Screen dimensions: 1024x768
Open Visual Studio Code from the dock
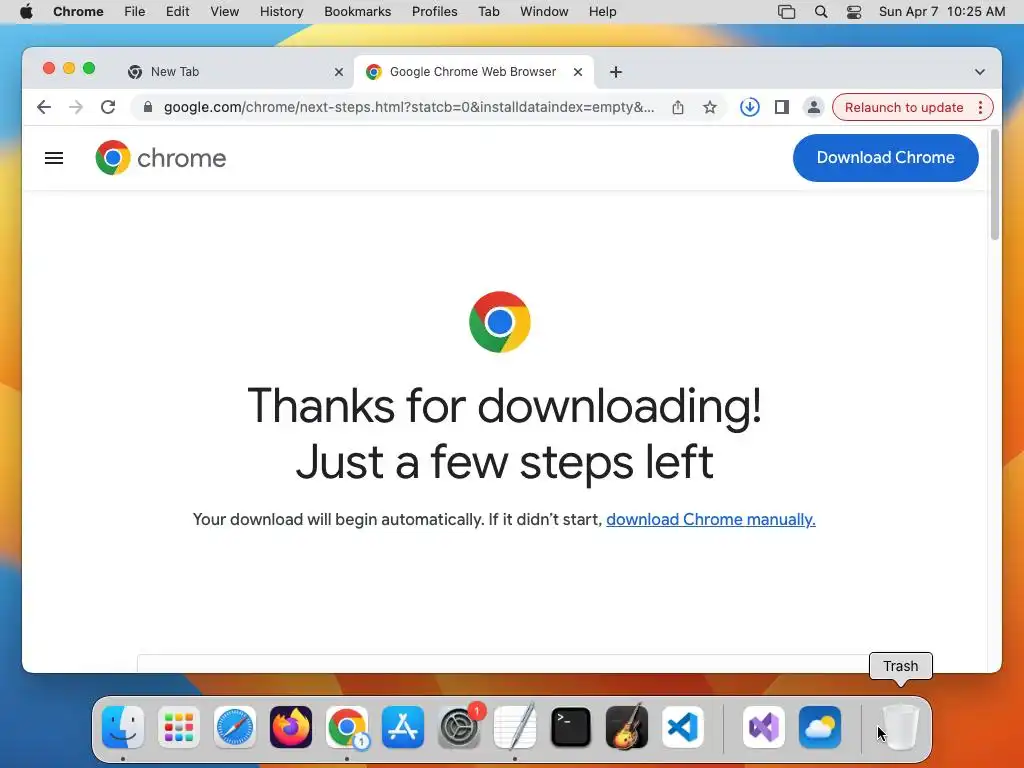(x=682, y=727)
